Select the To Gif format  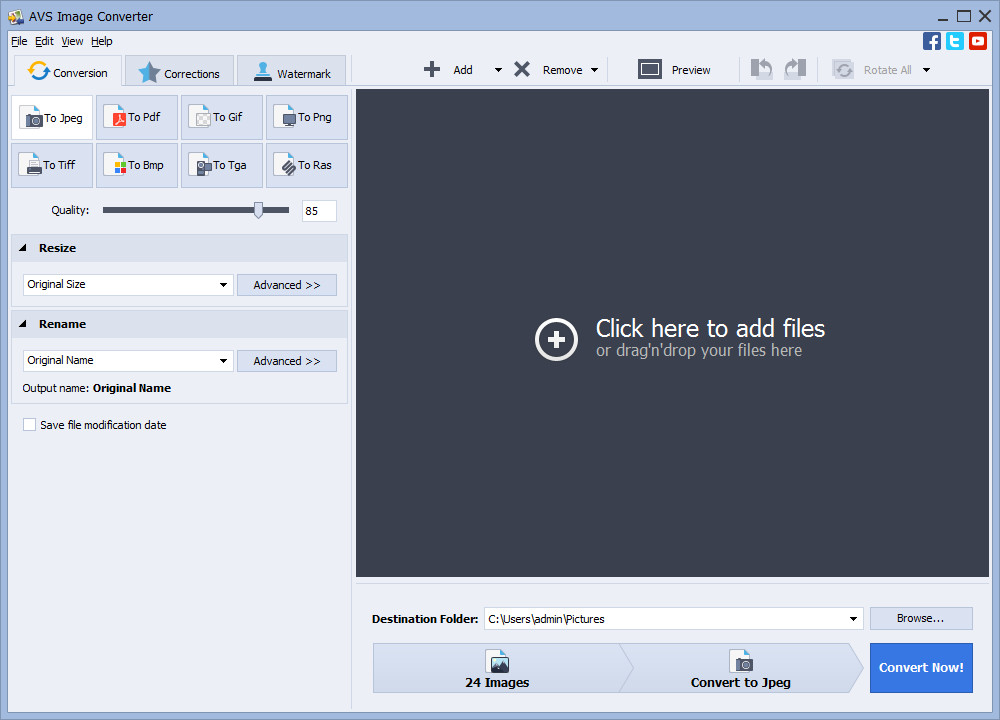tap(221, 117)
